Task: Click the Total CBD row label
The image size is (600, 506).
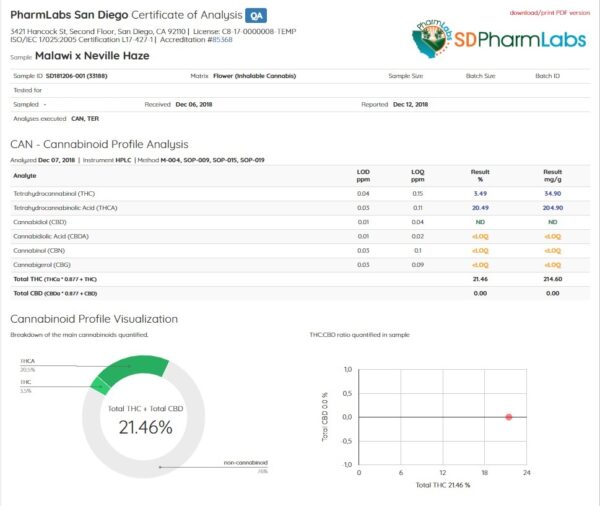Action: tap(55, 293)
